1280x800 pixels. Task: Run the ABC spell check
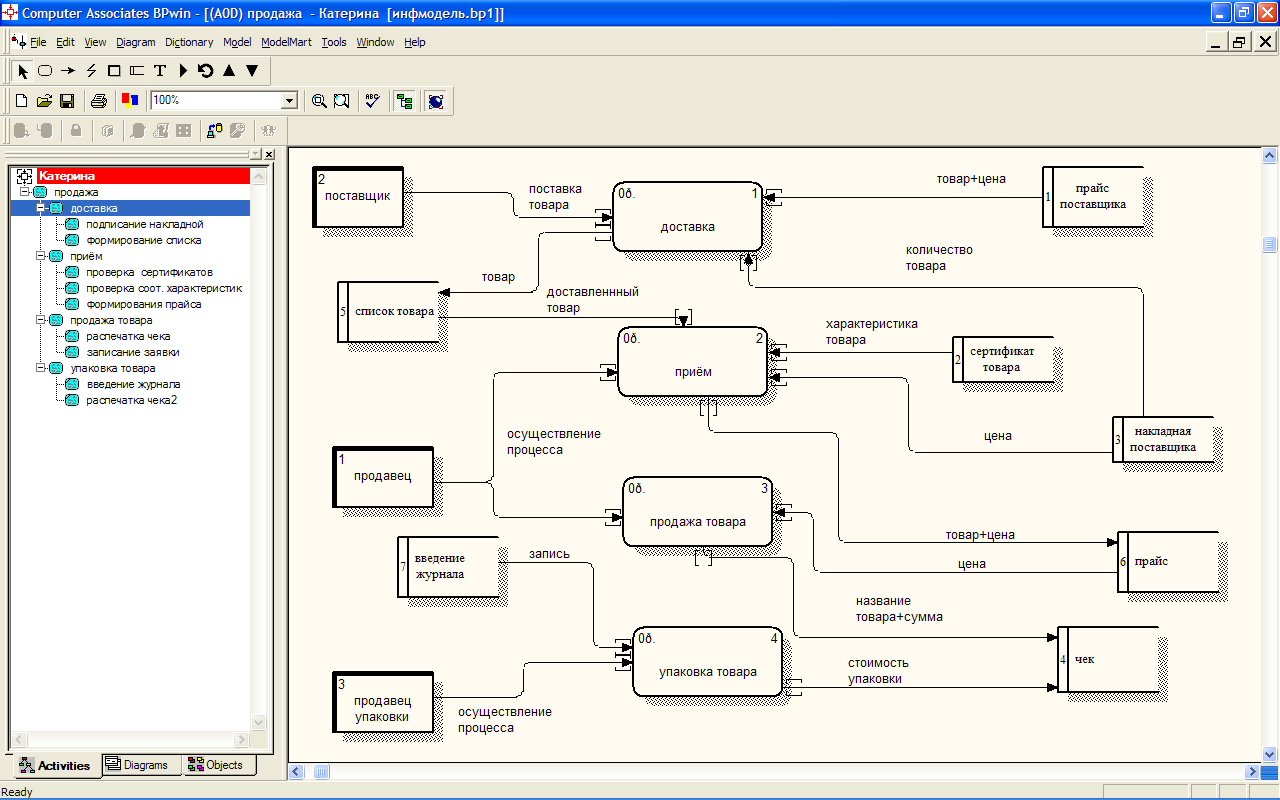pos(372,101)
